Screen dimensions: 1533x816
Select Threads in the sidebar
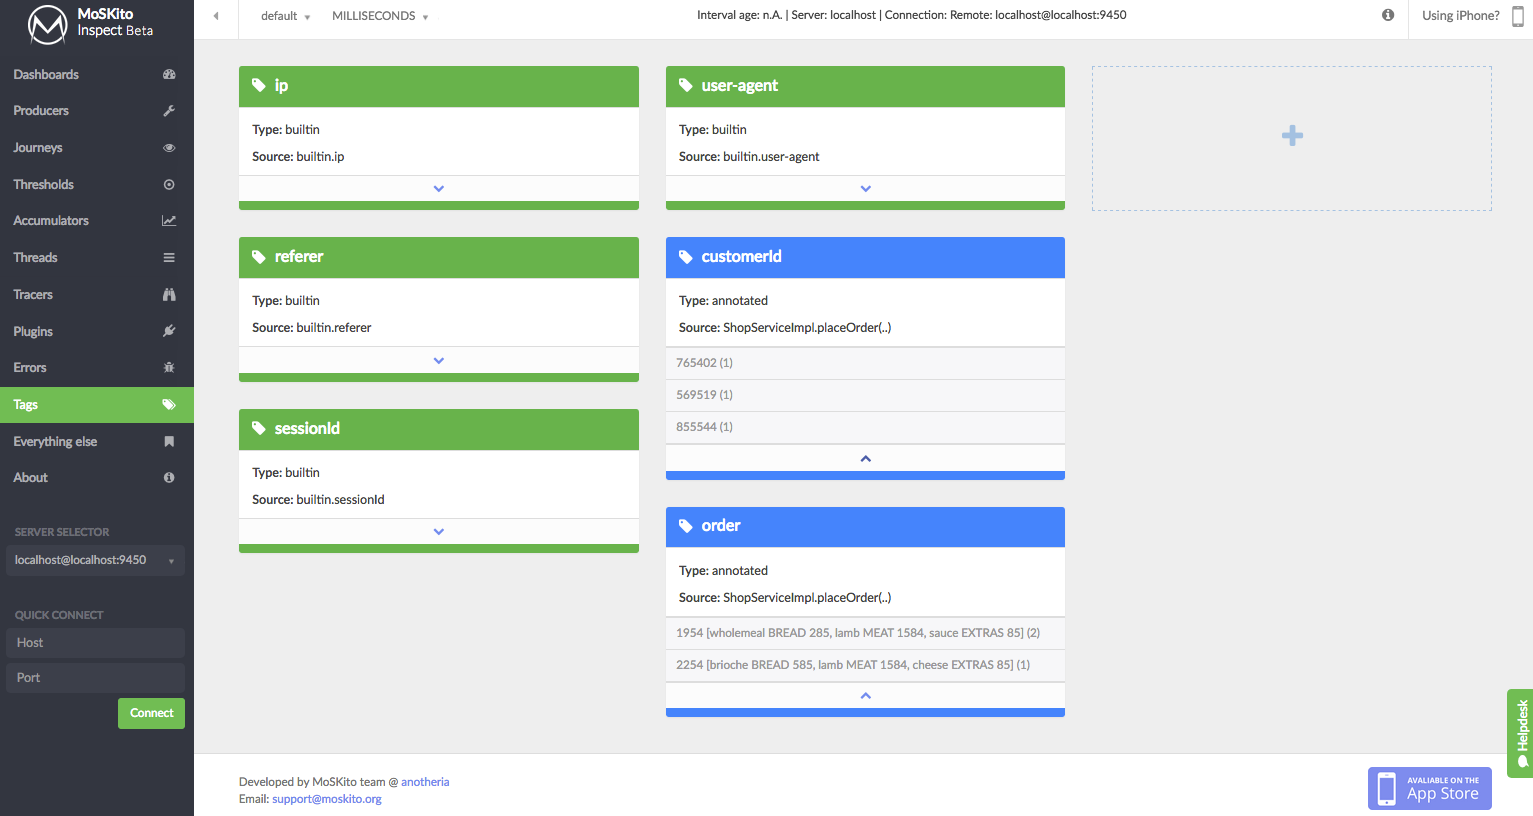[97, 258]
